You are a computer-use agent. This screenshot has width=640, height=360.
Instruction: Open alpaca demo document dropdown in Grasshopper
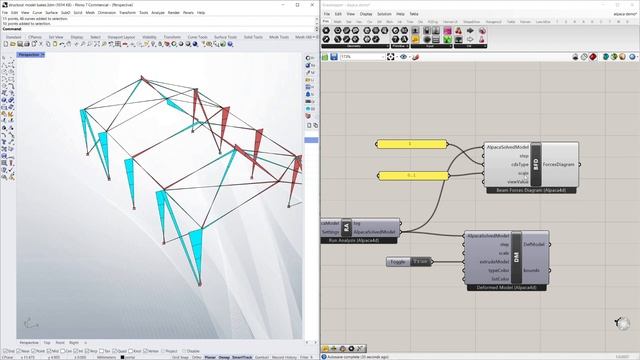tap(625, 14)
